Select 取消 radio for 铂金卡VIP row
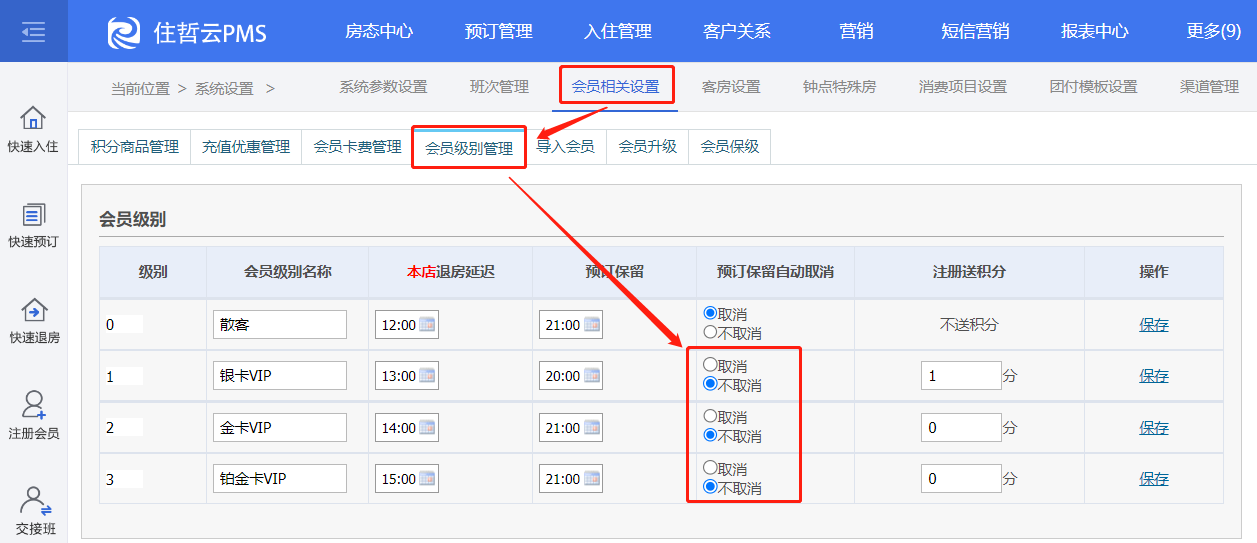The image size is (1257, 543). coord(710,467)
